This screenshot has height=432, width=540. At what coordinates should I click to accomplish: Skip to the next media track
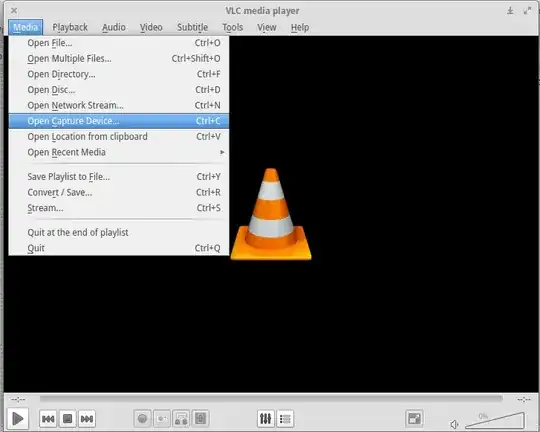point(87,419)
